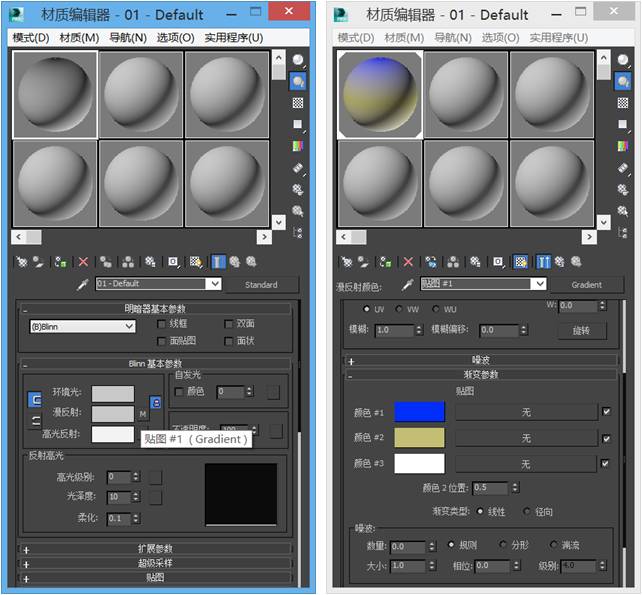Toggle Show End Result icon in left window
This screenshot has height=595, width=642.
point(218,262)
